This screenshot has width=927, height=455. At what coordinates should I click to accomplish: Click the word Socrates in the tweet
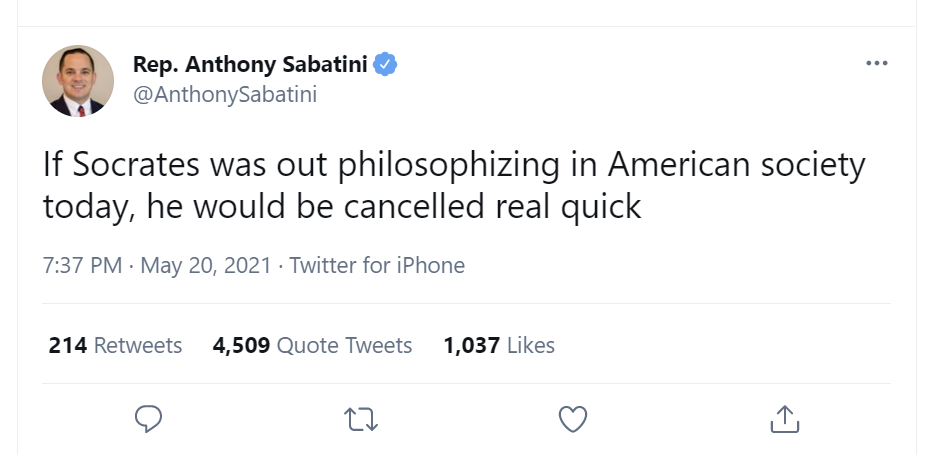pos(134,164)
